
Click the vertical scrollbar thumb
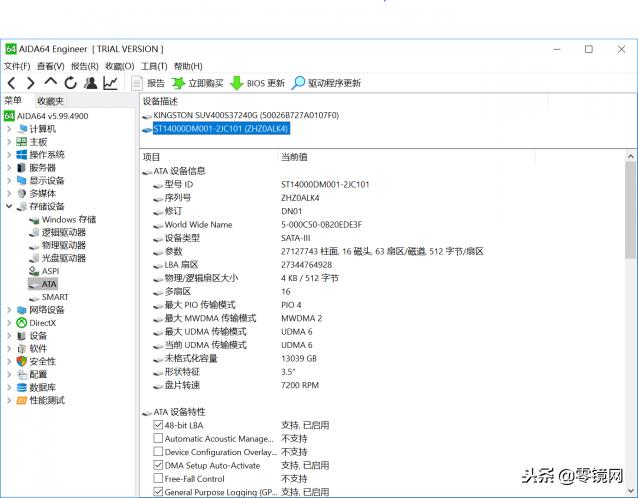click(630, 210)
